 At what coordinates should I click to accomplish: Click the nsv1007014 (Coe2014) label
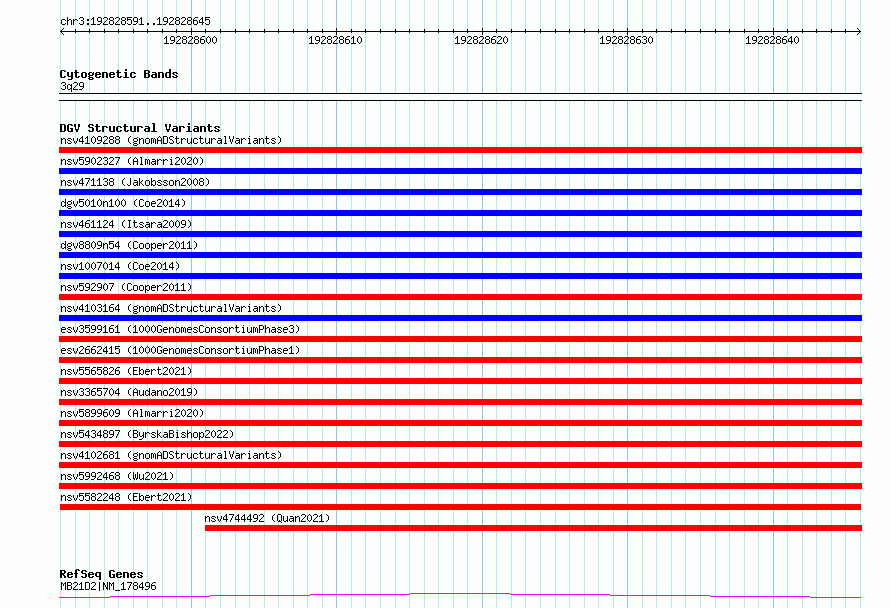coord(120,266)
